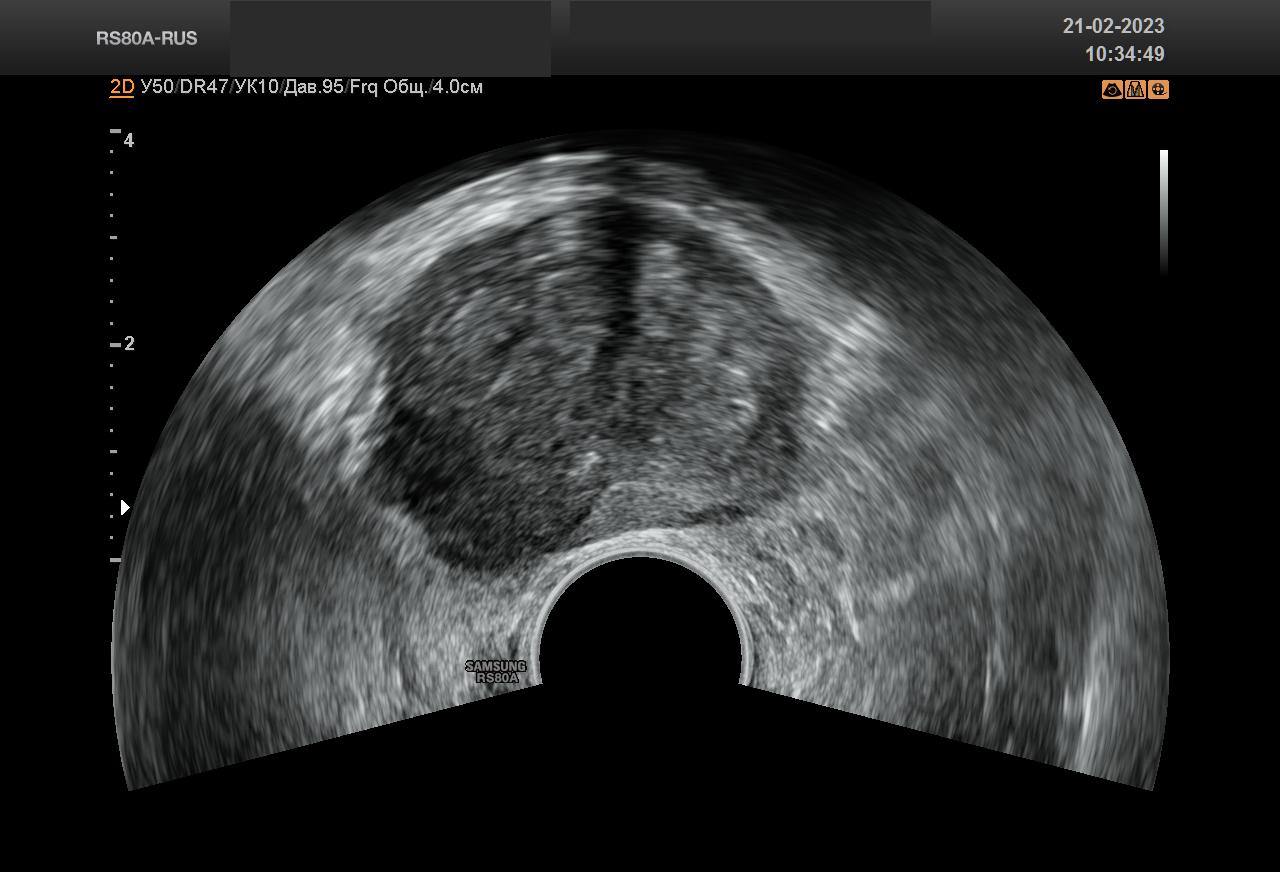
Task: Click the grayscale map bar
Action: tap(1164, 212)
